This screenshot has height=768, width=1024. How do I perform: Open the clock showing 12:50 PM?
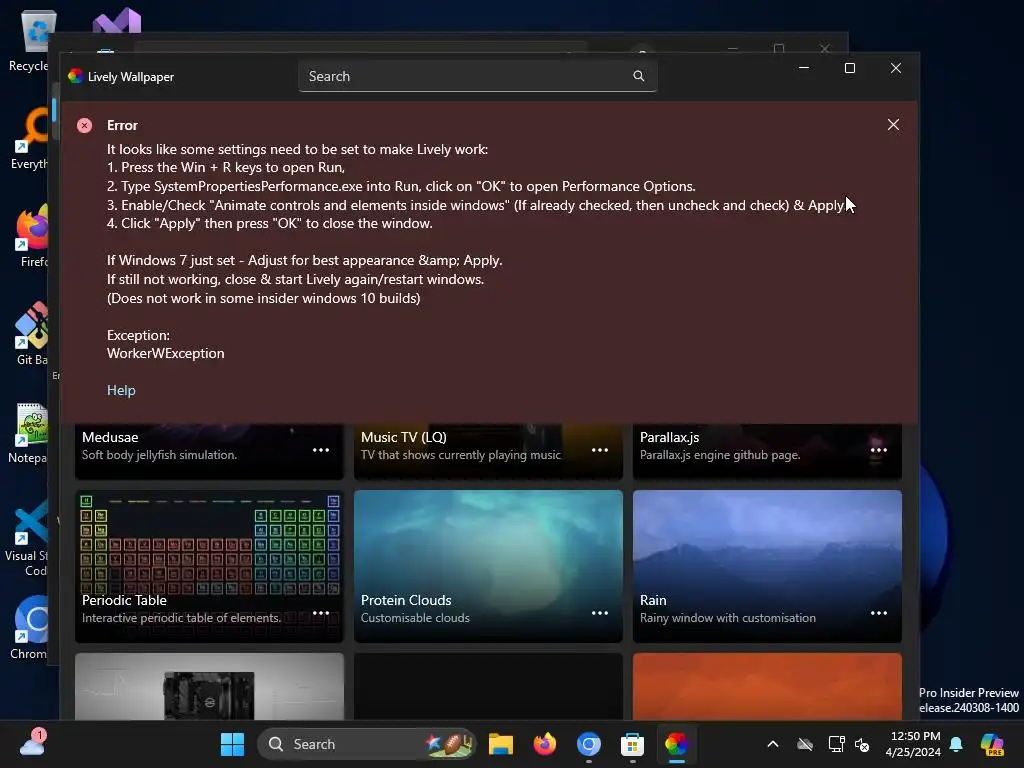pyautogui.click(x=912, y=744)
